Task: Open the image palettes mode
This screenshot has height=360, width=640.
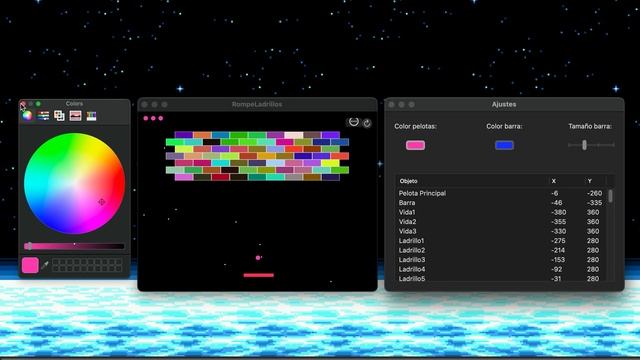Action: [76, 116]
